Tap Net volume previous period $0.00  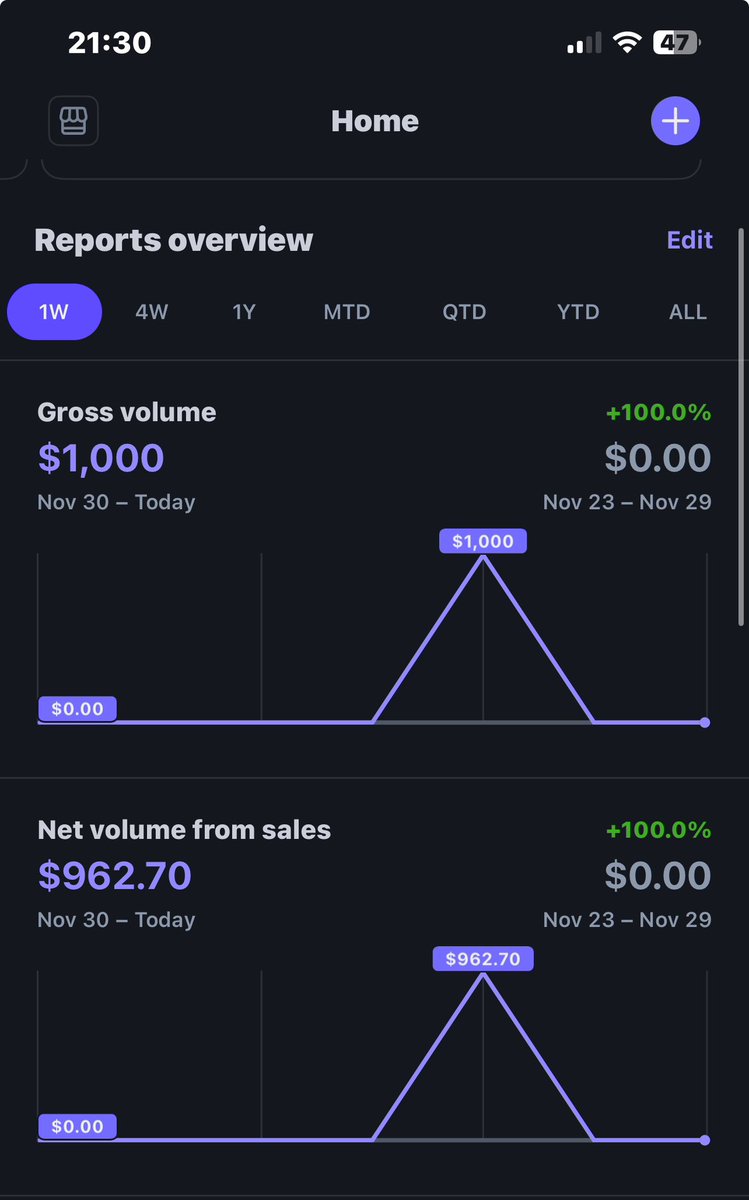coord(658,876)
